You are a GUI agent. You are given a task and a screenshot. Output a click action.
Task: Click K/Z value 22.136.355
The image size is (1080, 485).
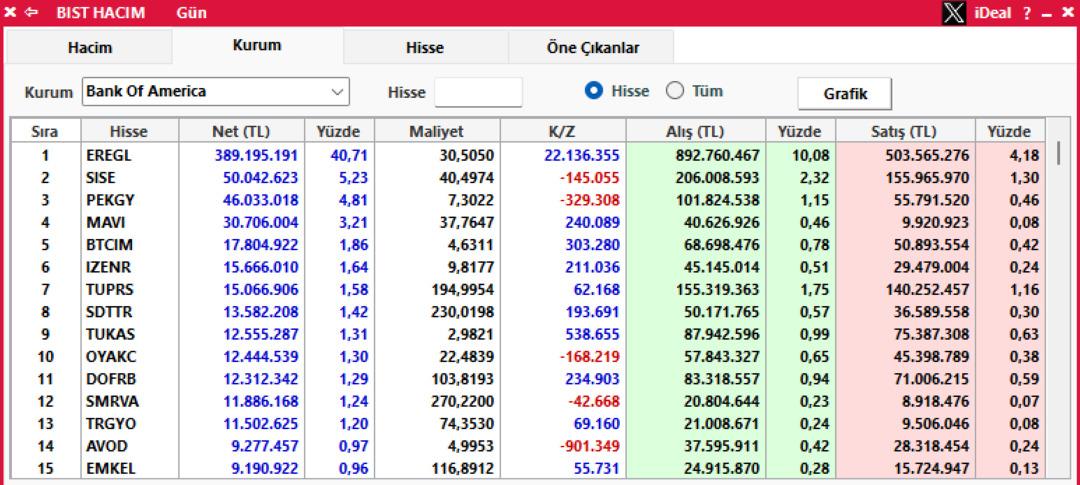pos(582,156)
